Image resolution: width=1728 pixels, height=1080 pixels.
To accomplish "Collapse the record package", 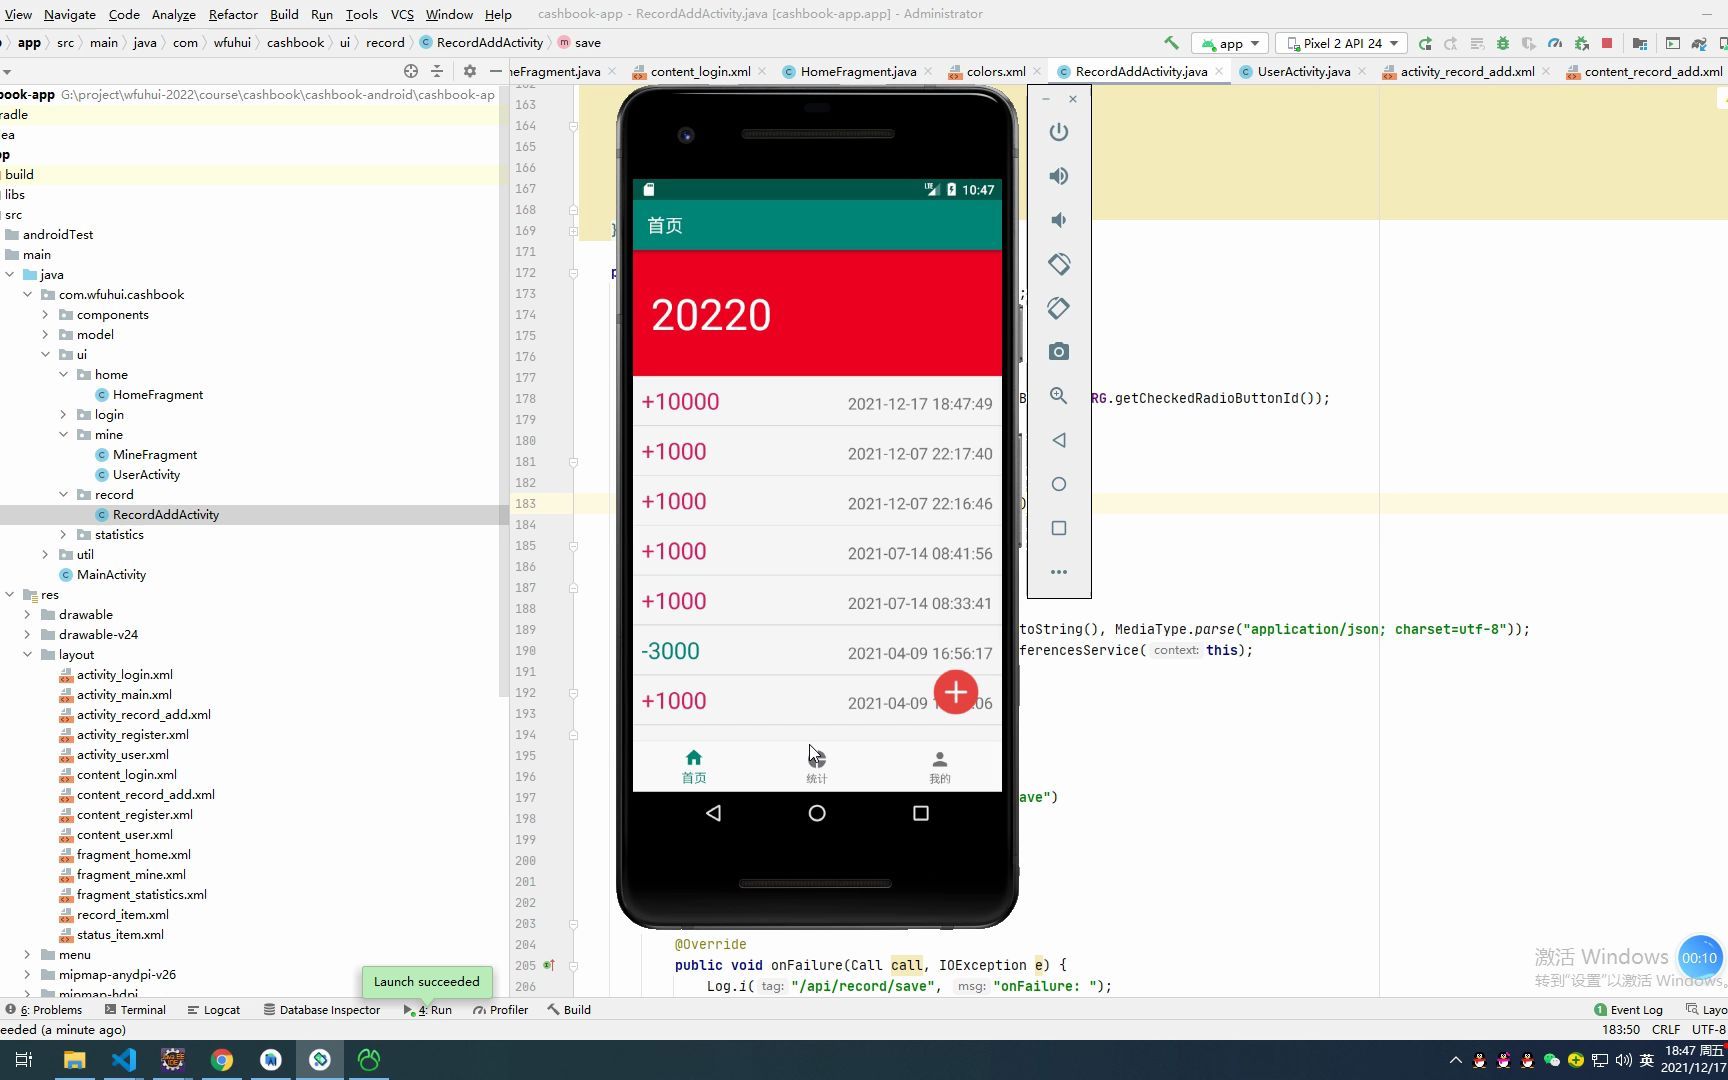I will (63, 494).
